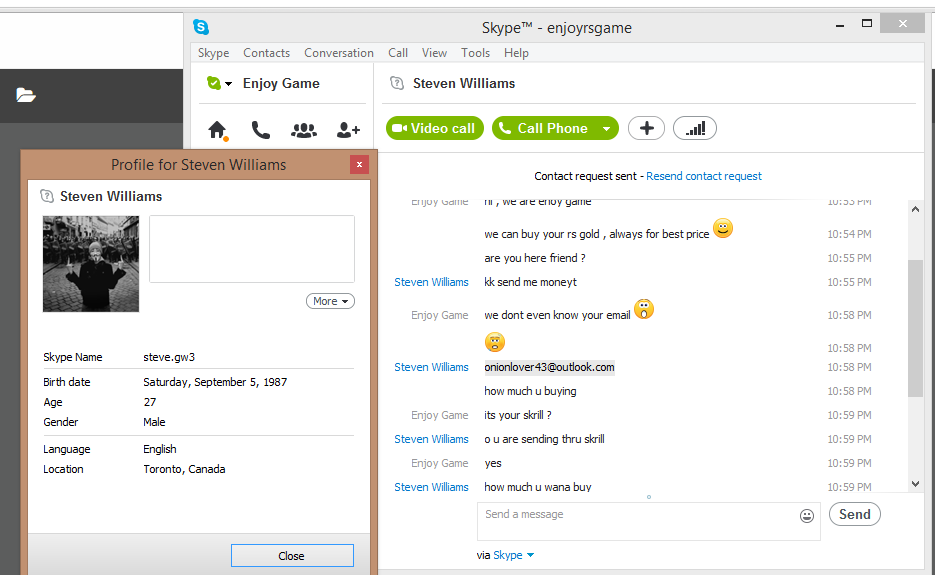The width and height of the screenshot is (935, 575).
Task: Open the Conversation menu
Action: pyautogui.click(x=339, y=52)
